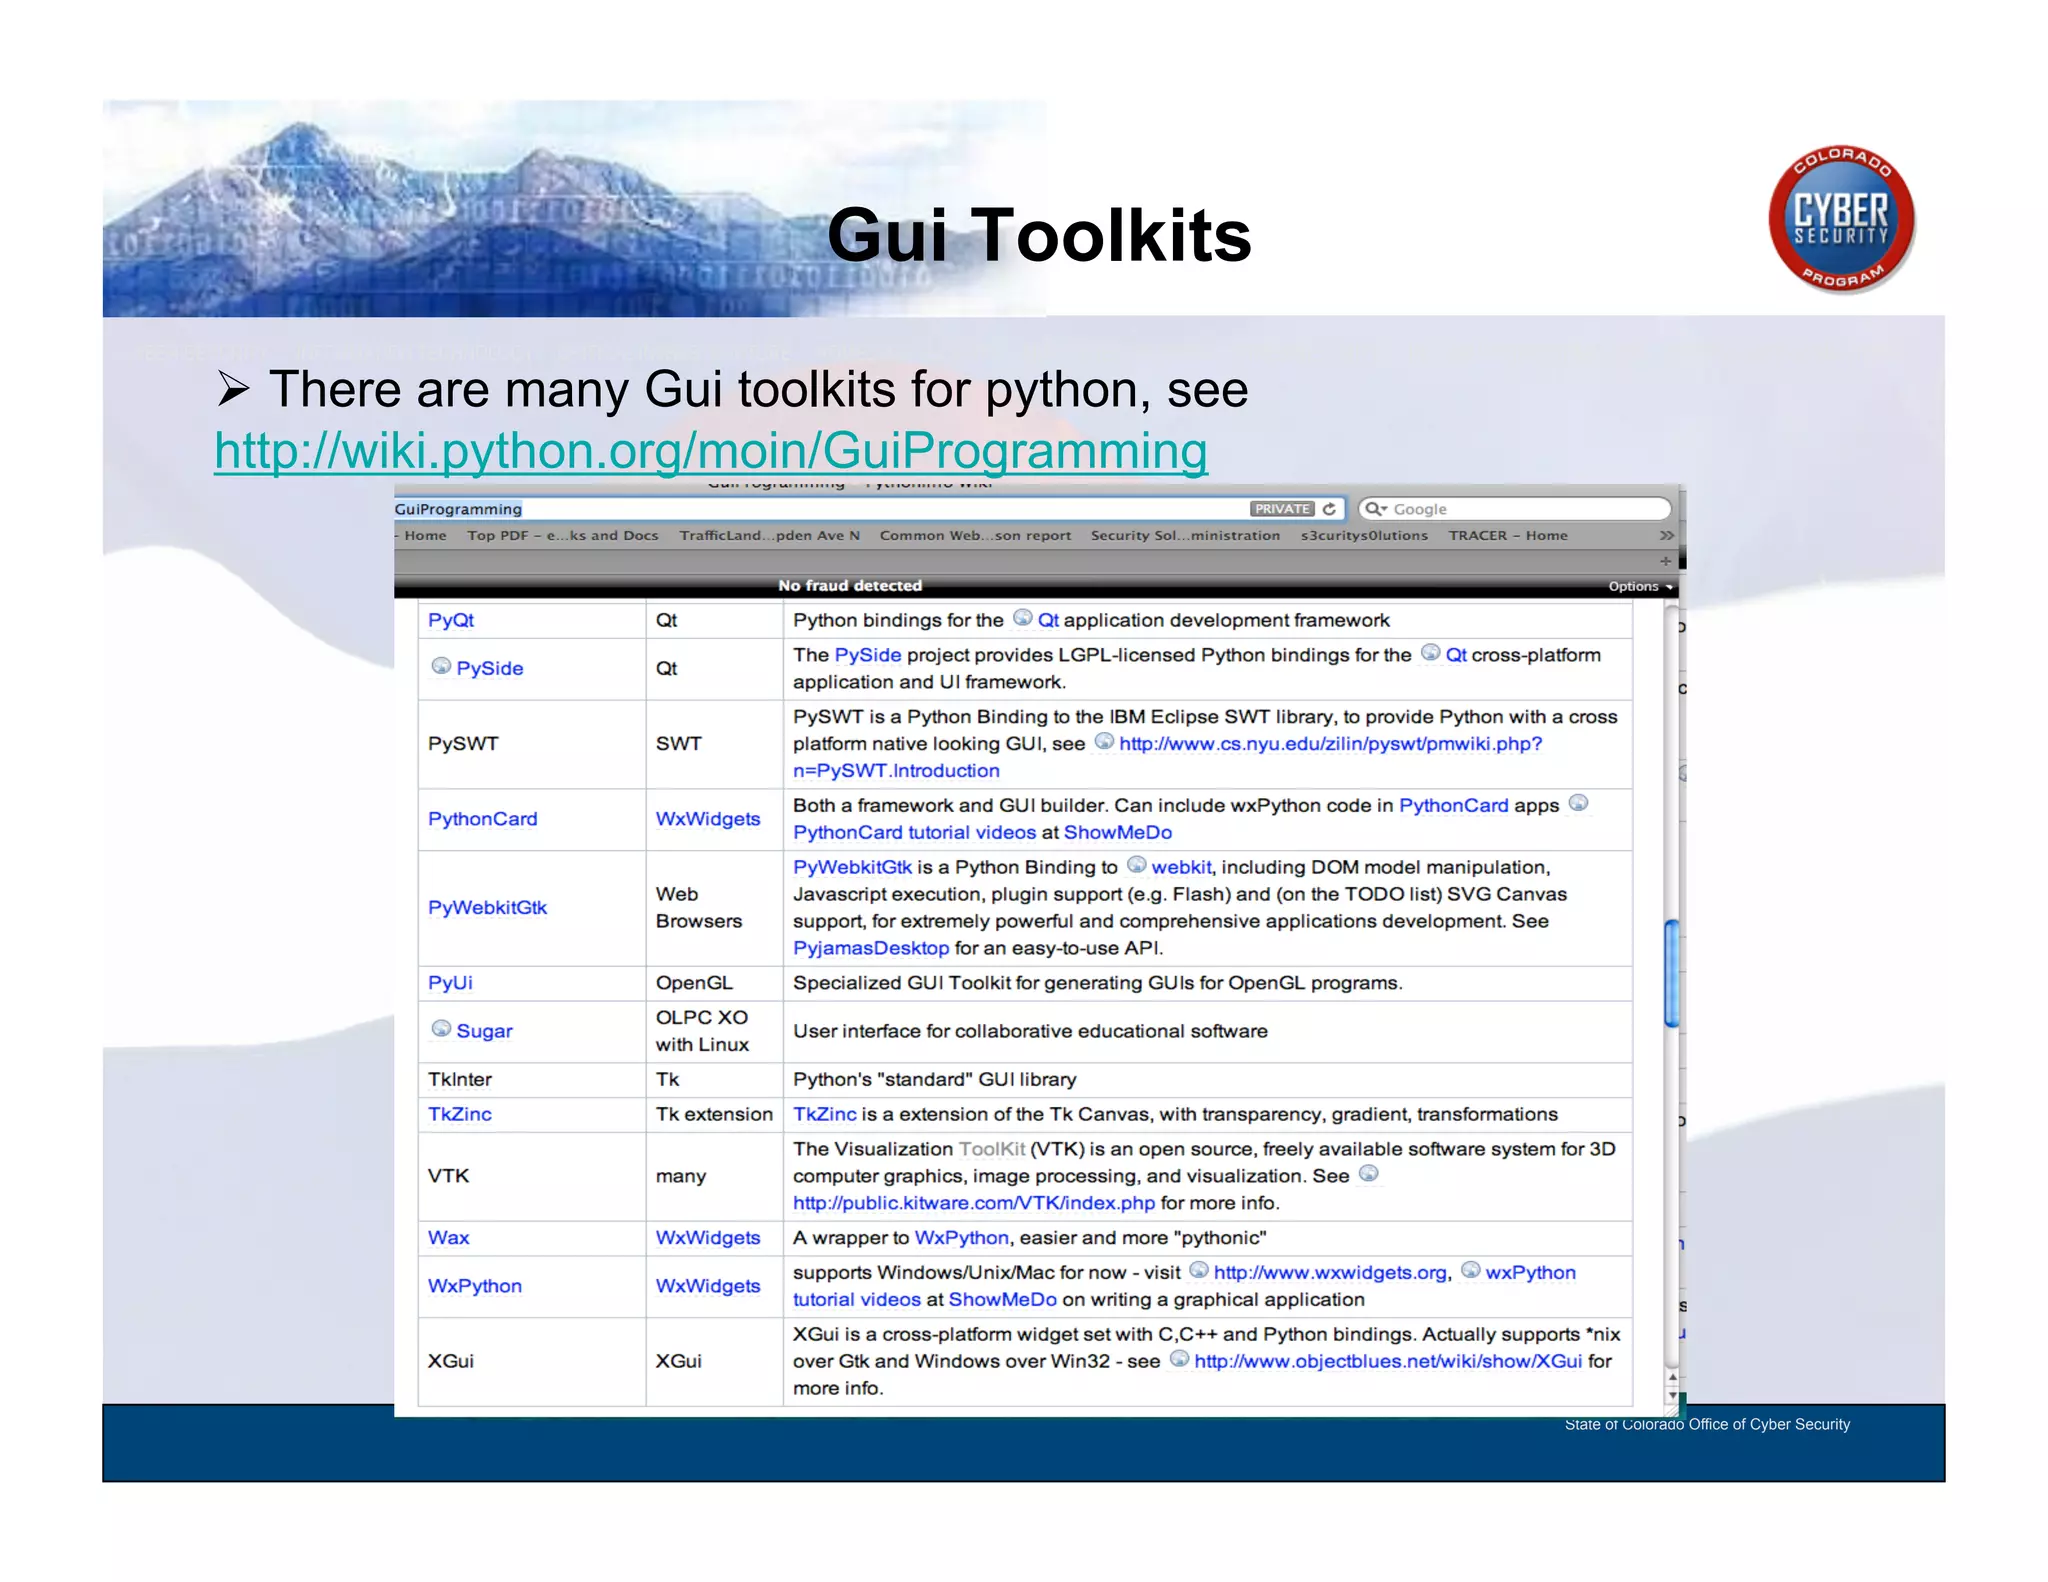Image resolution: width=2048 pixels, height=1582 pixels.
Task: Open the PythonCard link in first column
Action: click(483, 819)
